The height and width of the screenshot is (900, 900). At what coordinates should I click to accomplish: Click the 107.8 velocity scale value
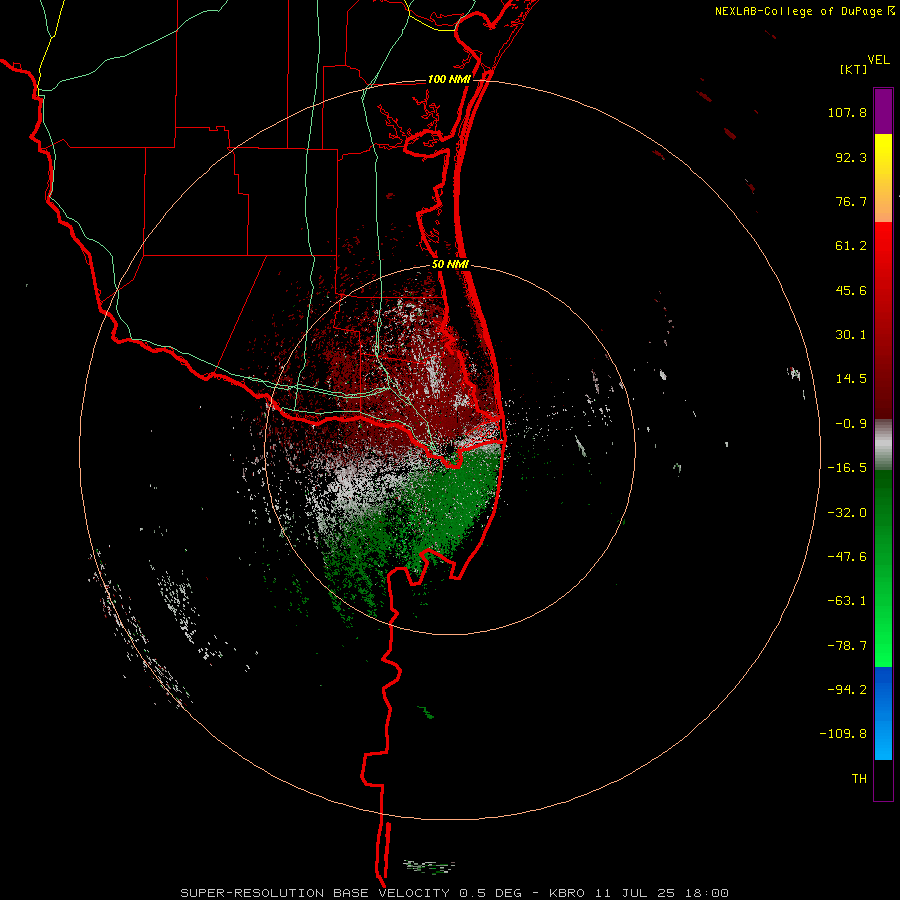[847, 112]
